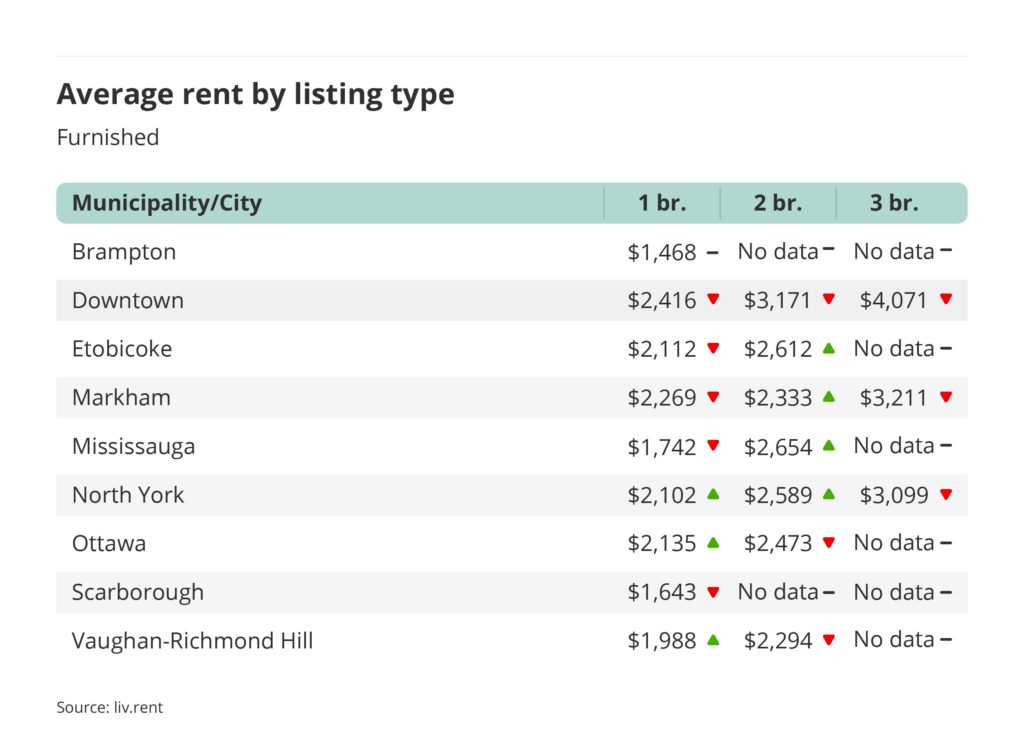Click the red down arrow next to Markham $3,211
Viewport: 1024px width, 741px height.
click(945, 397)
